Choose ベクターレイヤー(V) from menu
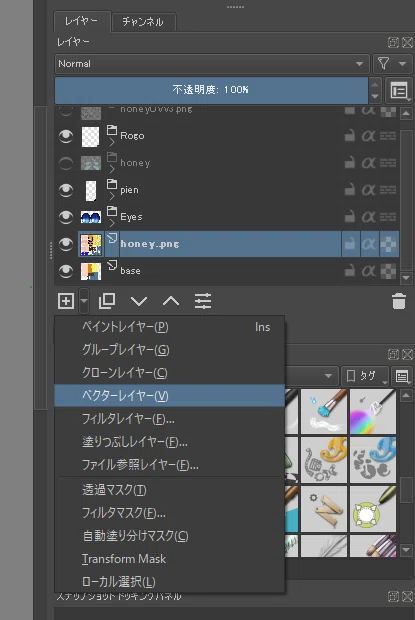This screenshot has height=620, width=415. pos(170,396)
